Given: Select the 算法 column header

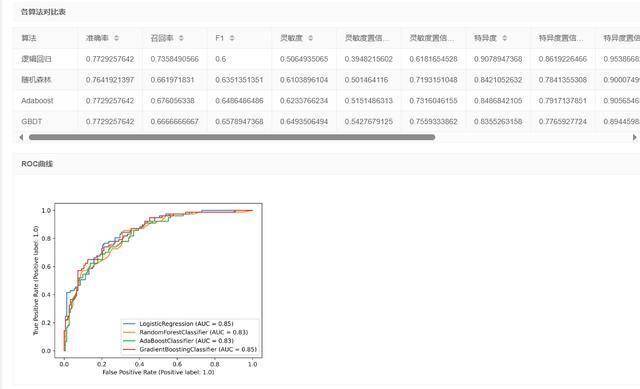Looking at the screenshot, I should point(29,38).
